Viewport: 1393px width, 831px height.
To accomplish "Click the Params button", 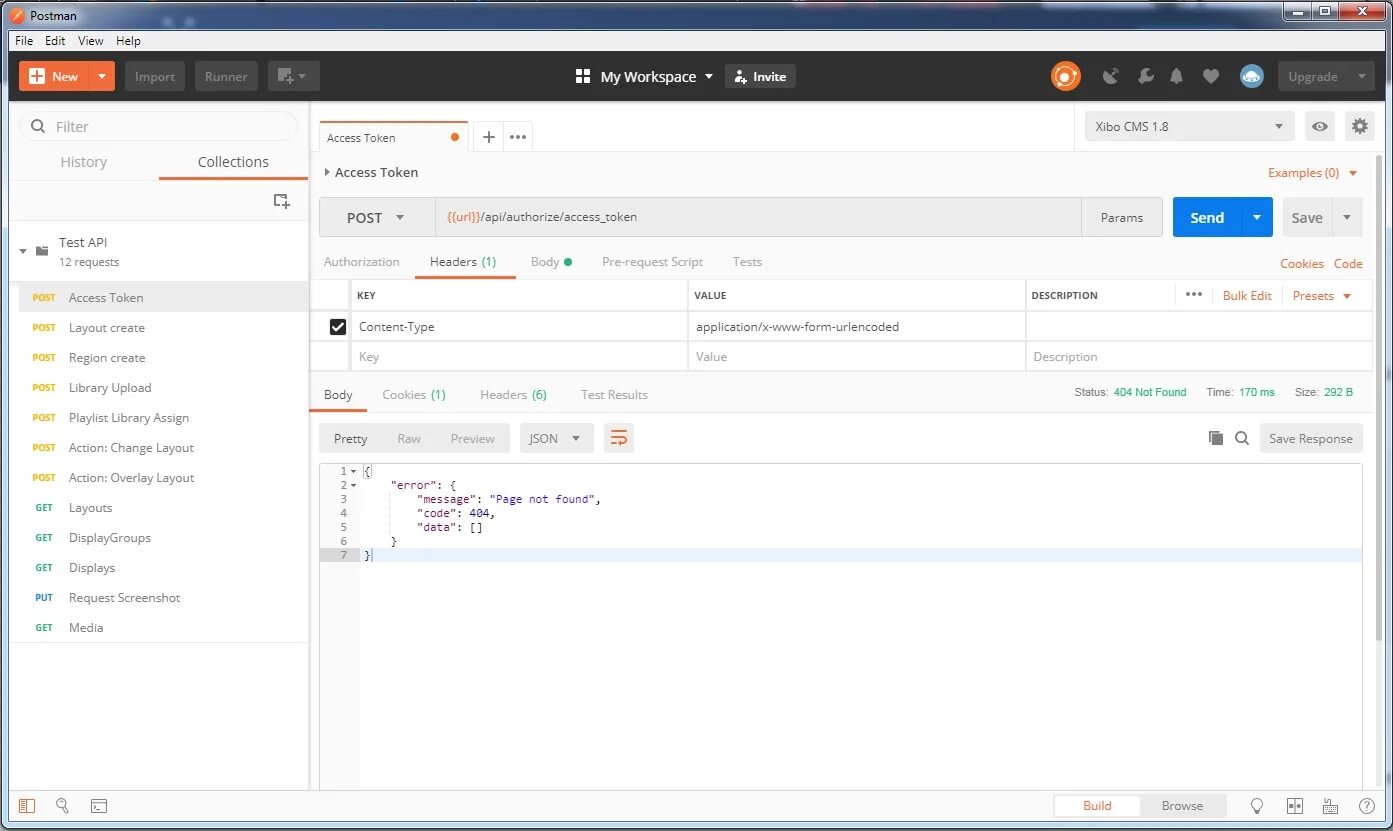I will pyautogui.click(x=1122, y=217).
